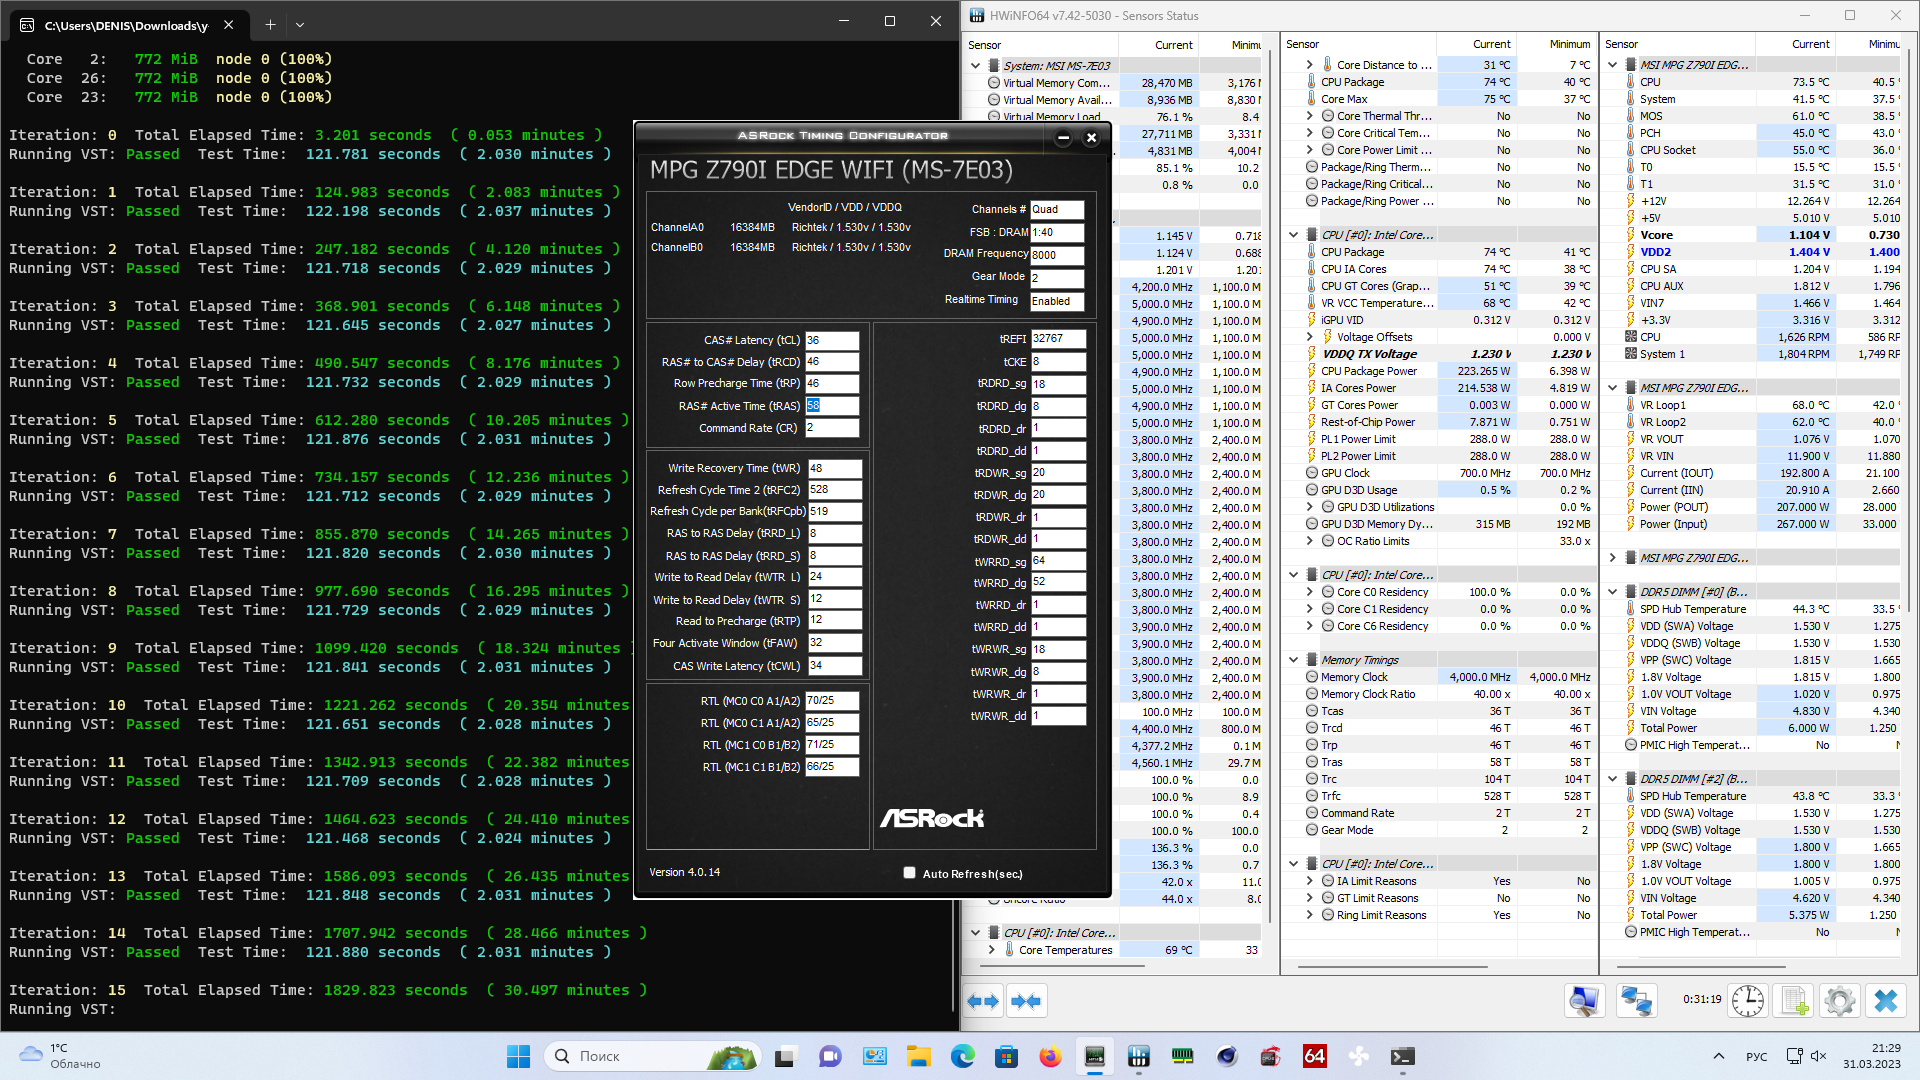This screenshot has width=1920, height=1080.
Task: Collapse the Memory Timings group
Action: coord(1293,660)
